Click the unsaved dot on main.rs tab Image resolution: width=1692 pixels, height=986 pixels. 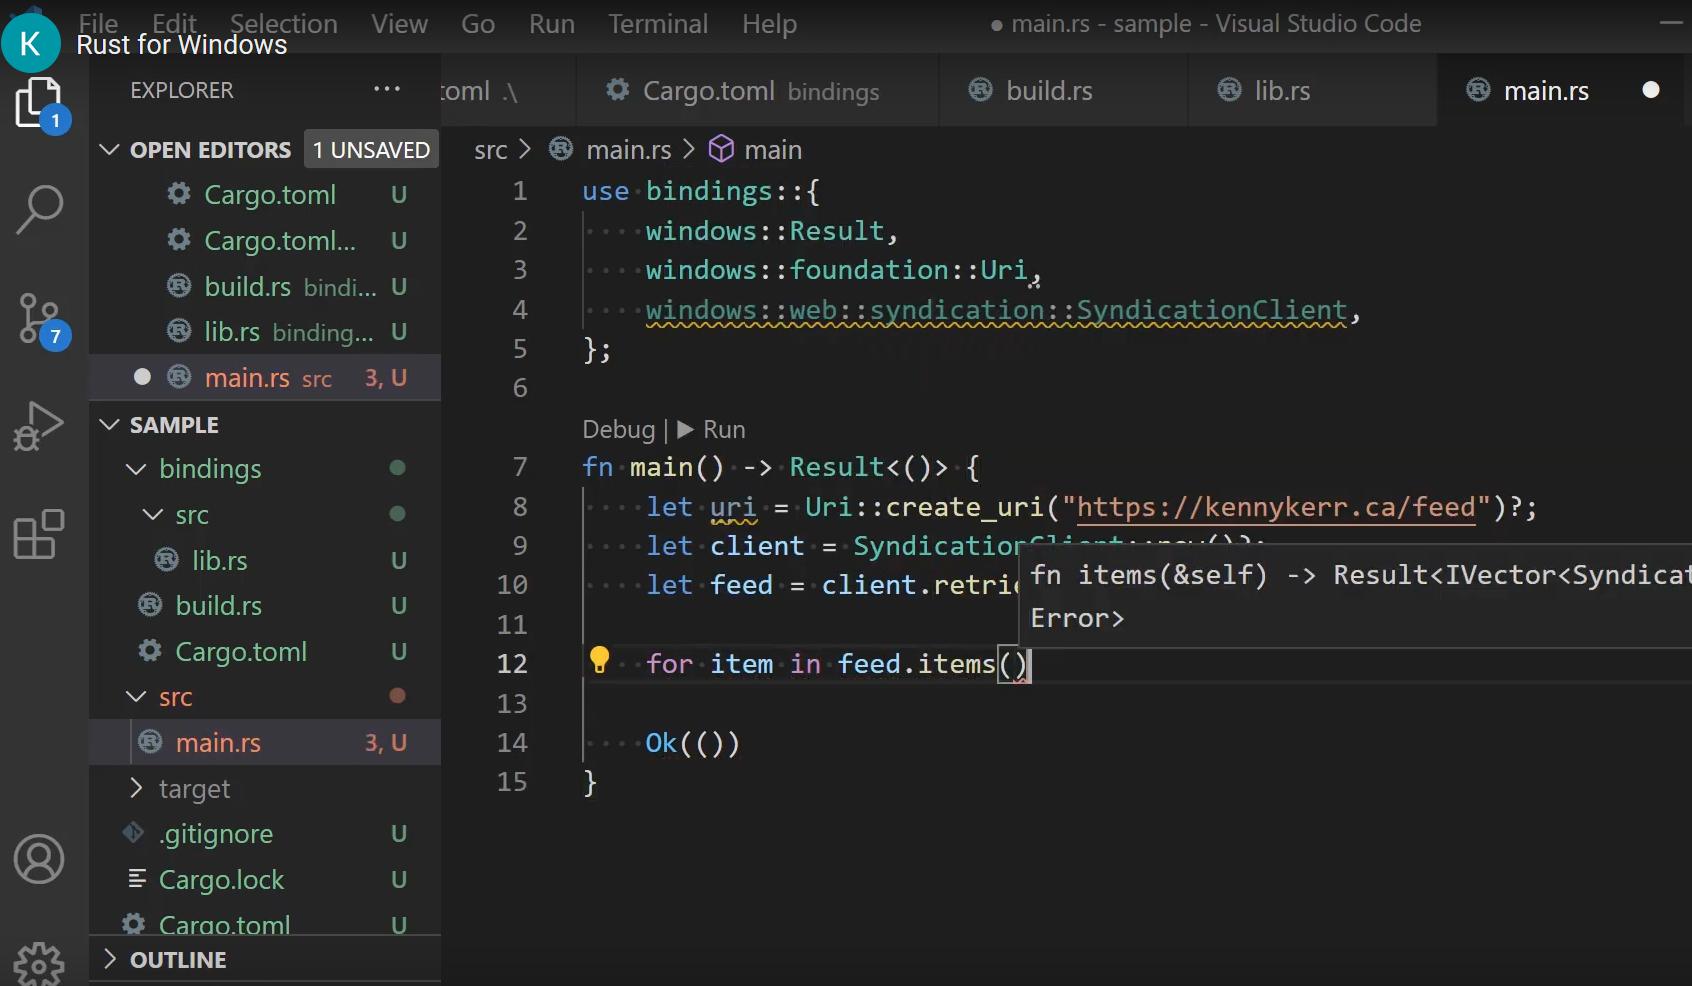[x=1651, y=90]
